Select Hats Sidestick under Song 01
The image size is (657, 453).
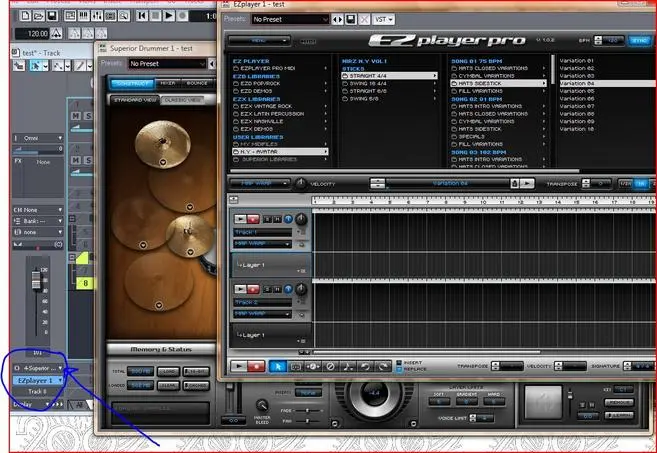478,83
